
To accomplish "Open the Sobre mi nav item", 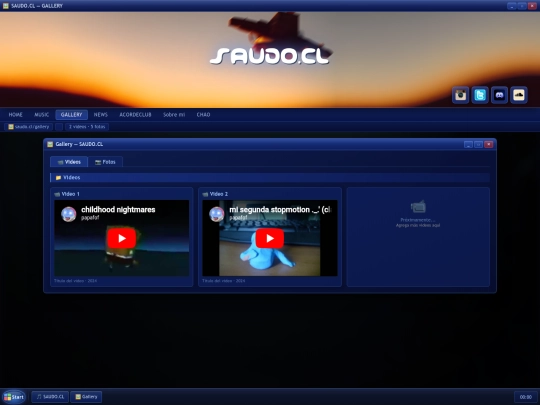I will (174, 115).
